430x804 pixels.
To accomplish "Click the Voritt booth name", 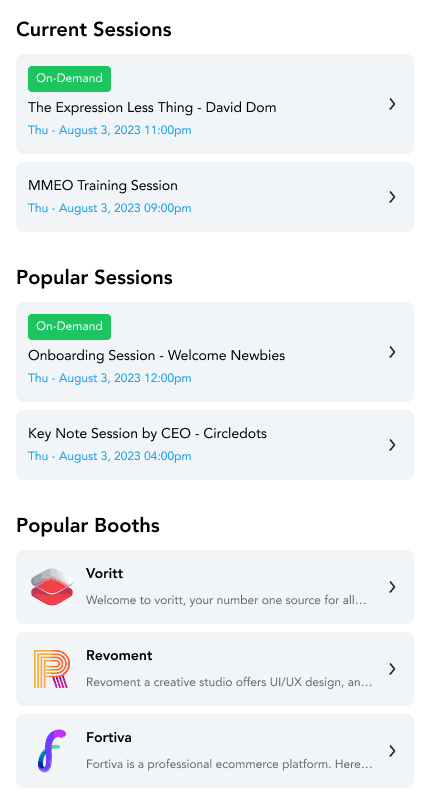I will [105, 573].
